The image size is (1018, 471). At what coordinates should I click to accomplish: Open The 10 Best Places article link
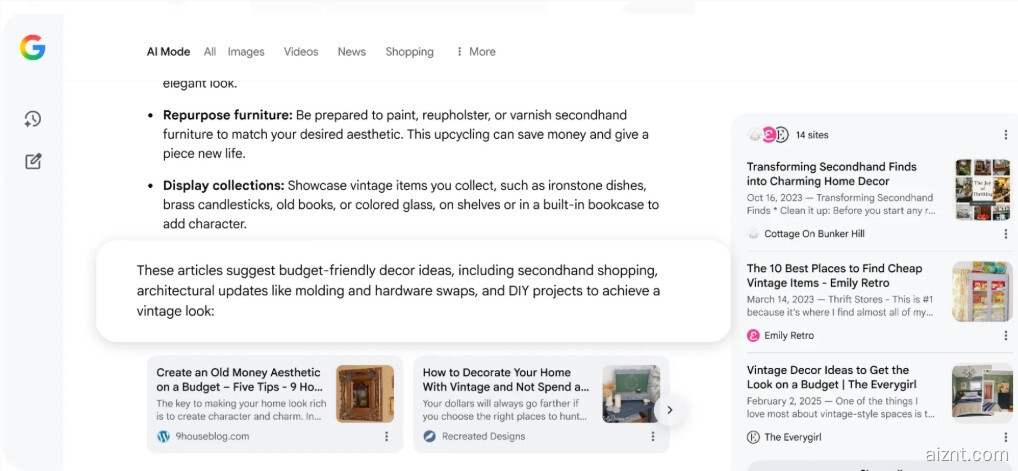pyautogui.click(x=834, y=275)
